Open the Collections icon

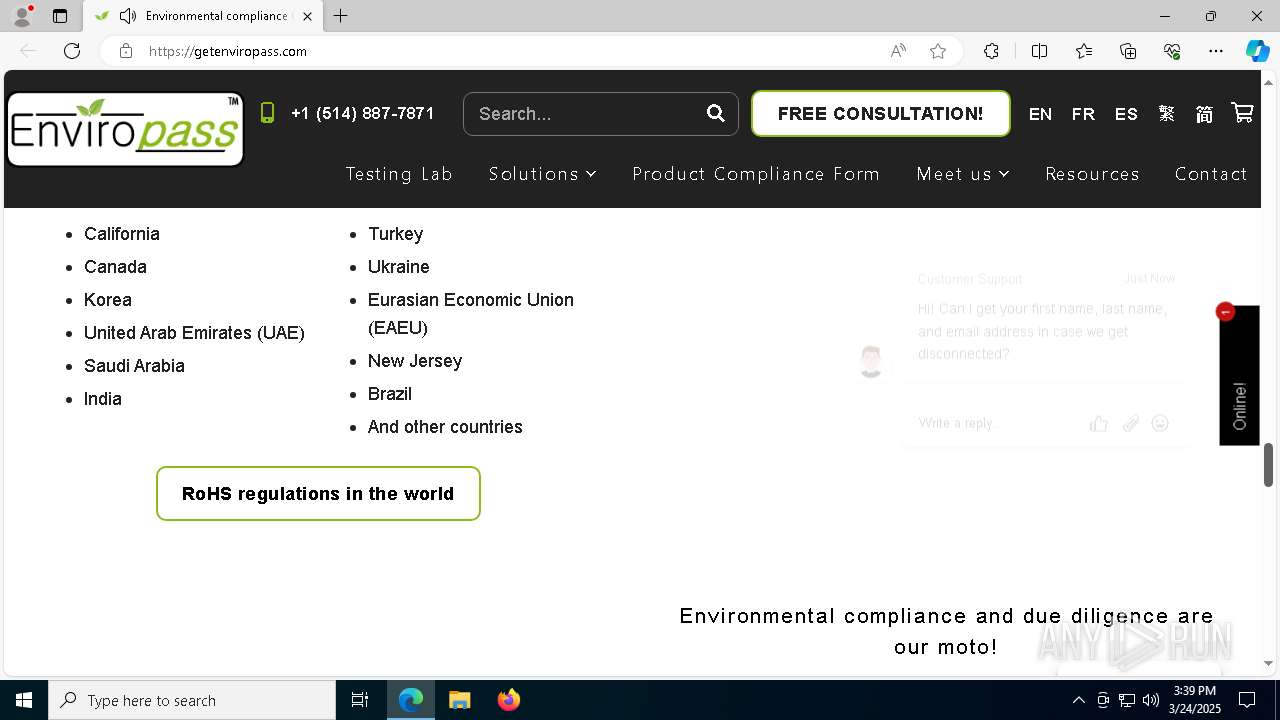click(x=1128, y=51)
